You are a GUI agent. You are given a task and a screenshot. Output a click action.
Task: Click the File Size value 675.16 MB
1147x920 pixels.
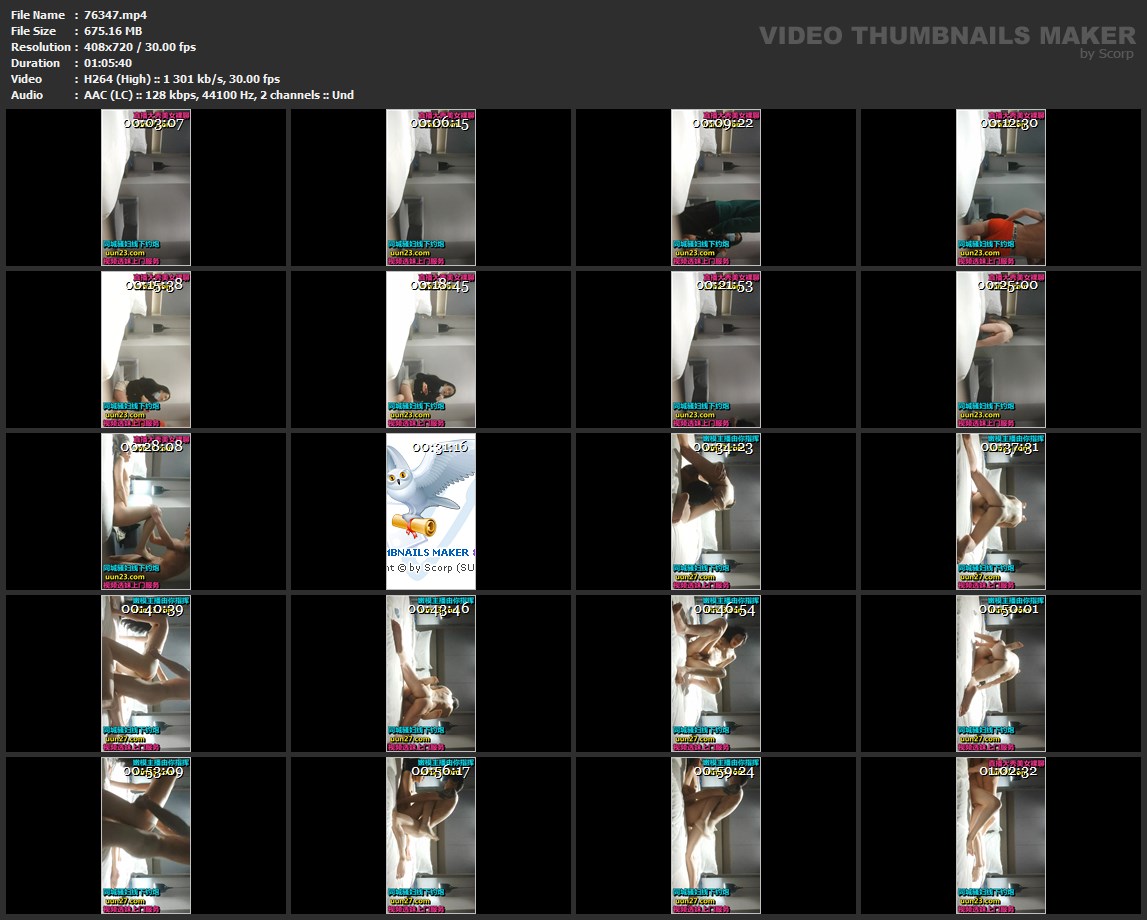point(113,31)
